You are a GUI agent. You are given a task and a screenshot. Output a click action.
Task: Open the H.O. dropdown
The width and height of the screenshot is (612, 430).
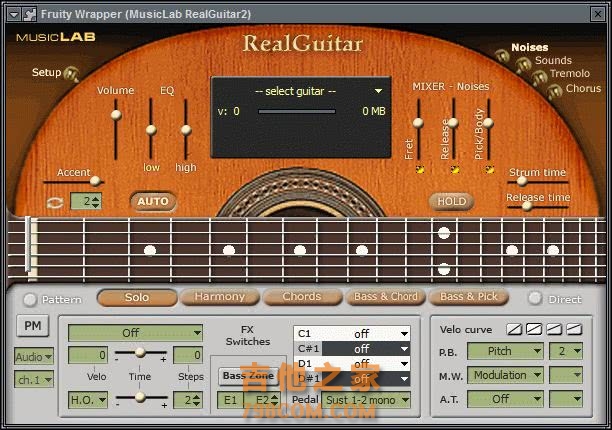(88, 400)
